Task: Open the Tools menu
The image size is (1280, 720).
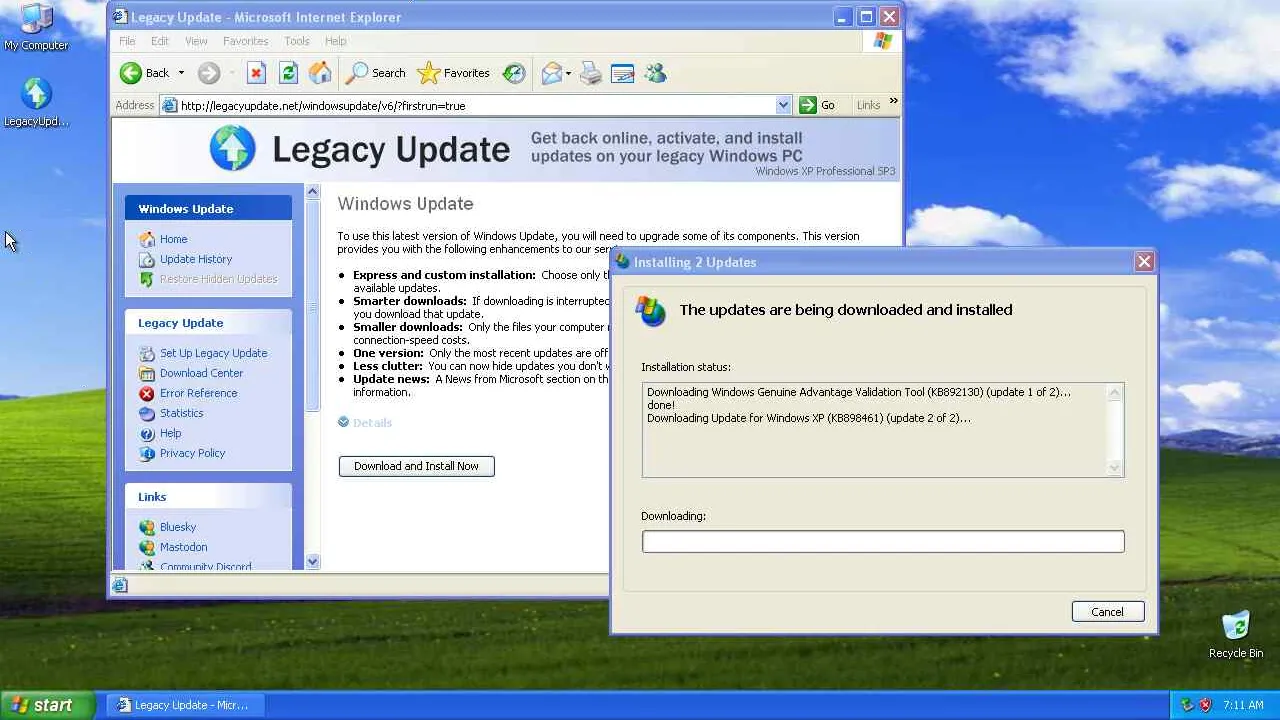Action: pos(297,41)
